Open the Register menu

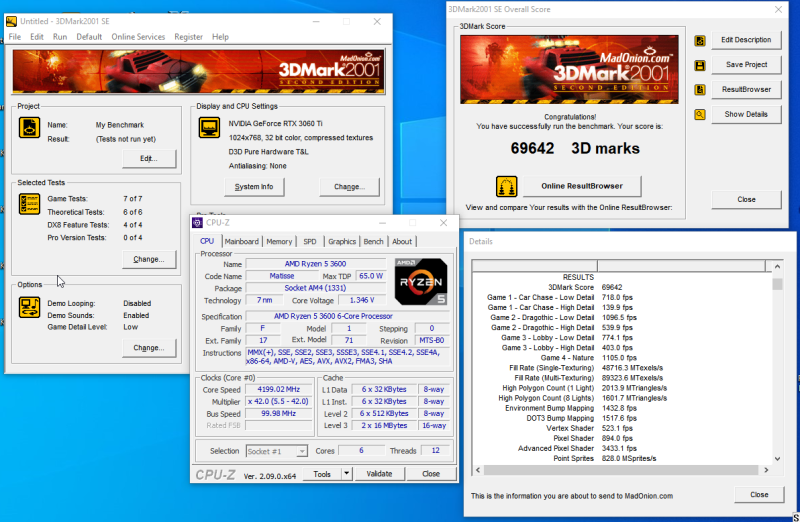click(188, 37)
